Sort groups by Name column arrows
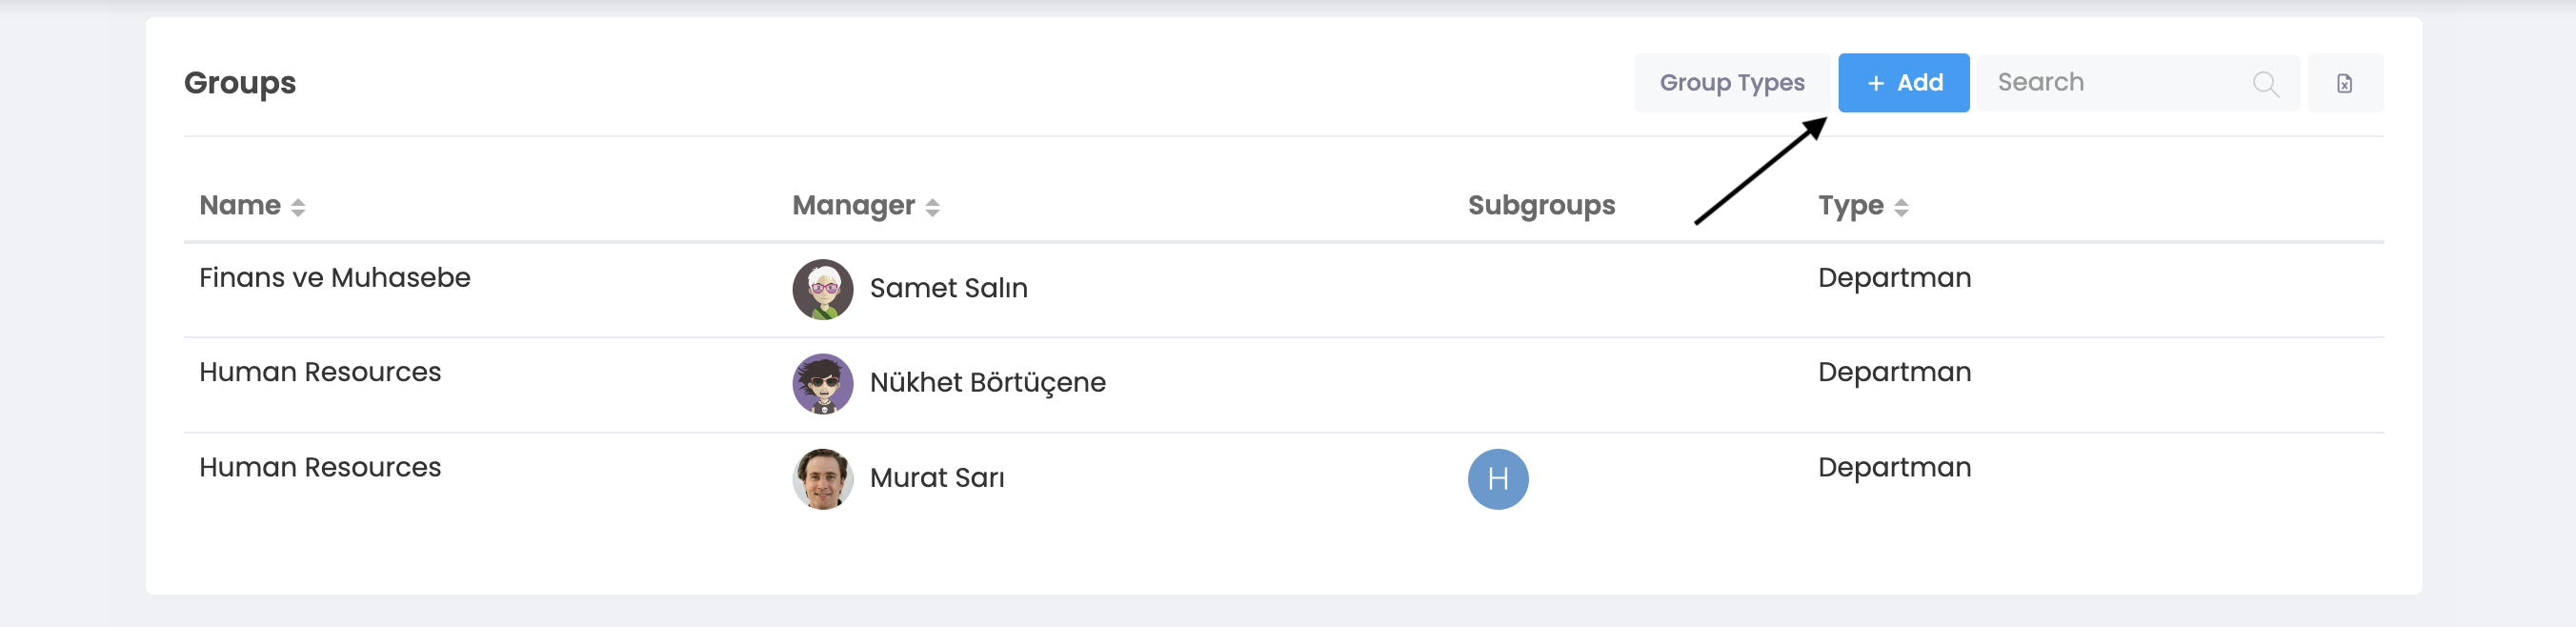The width and height of the screenshot is (2576, 627). [x=298, y=207]
